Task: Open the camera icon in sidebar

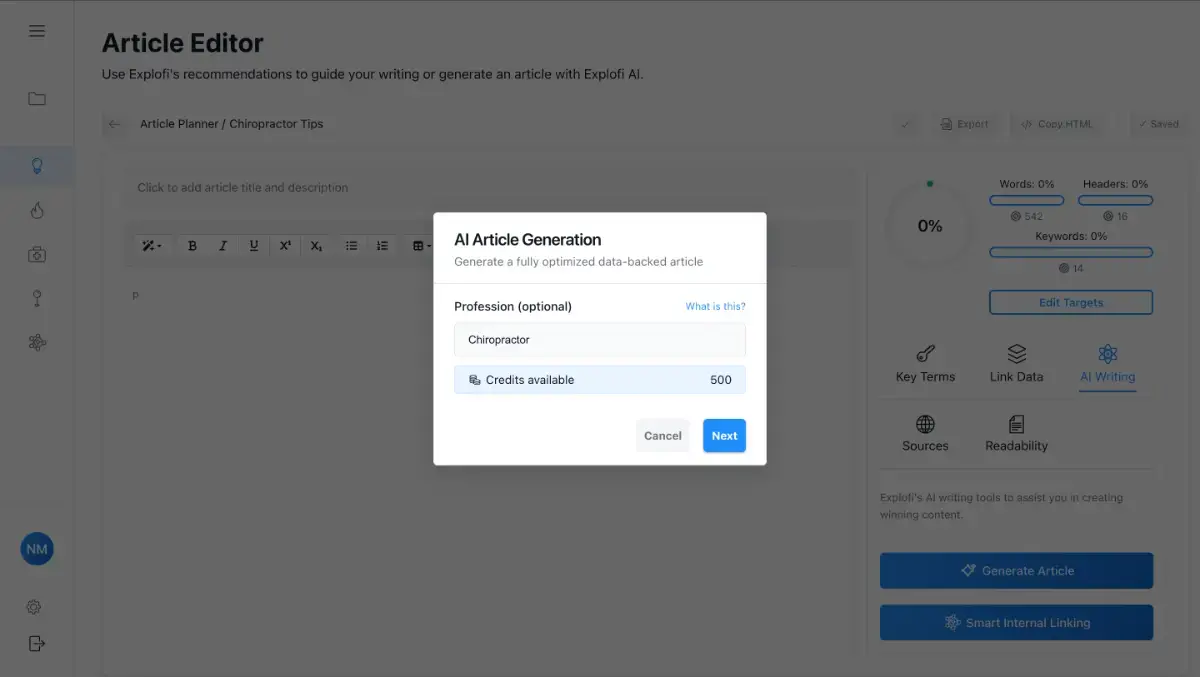Action: coord(37,255)
